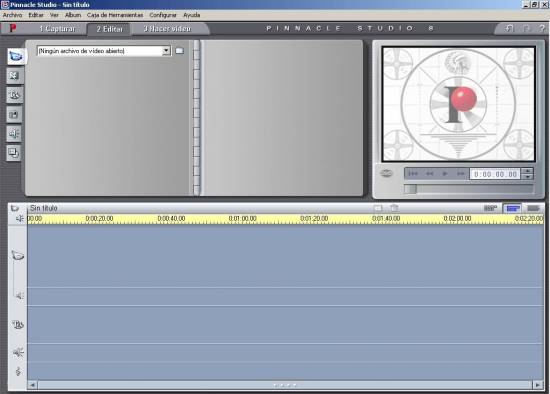Viewport: 550px width, 394px height.
Task: Switch to Text list view button
Action: pyautogui.click(x=534, y=208)
